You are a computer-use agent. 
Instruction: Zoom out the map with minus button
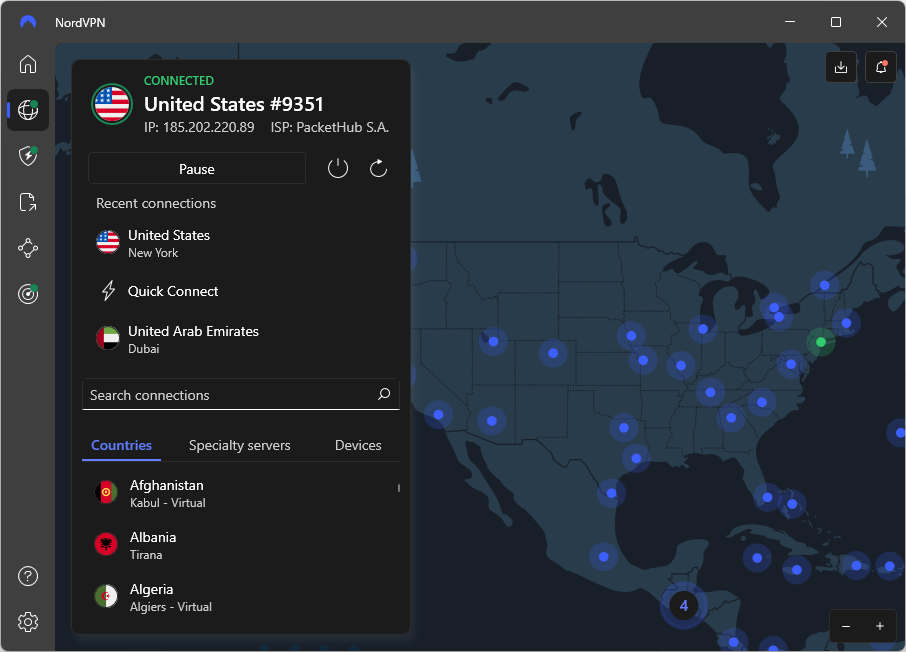click(x=846, y=626)
